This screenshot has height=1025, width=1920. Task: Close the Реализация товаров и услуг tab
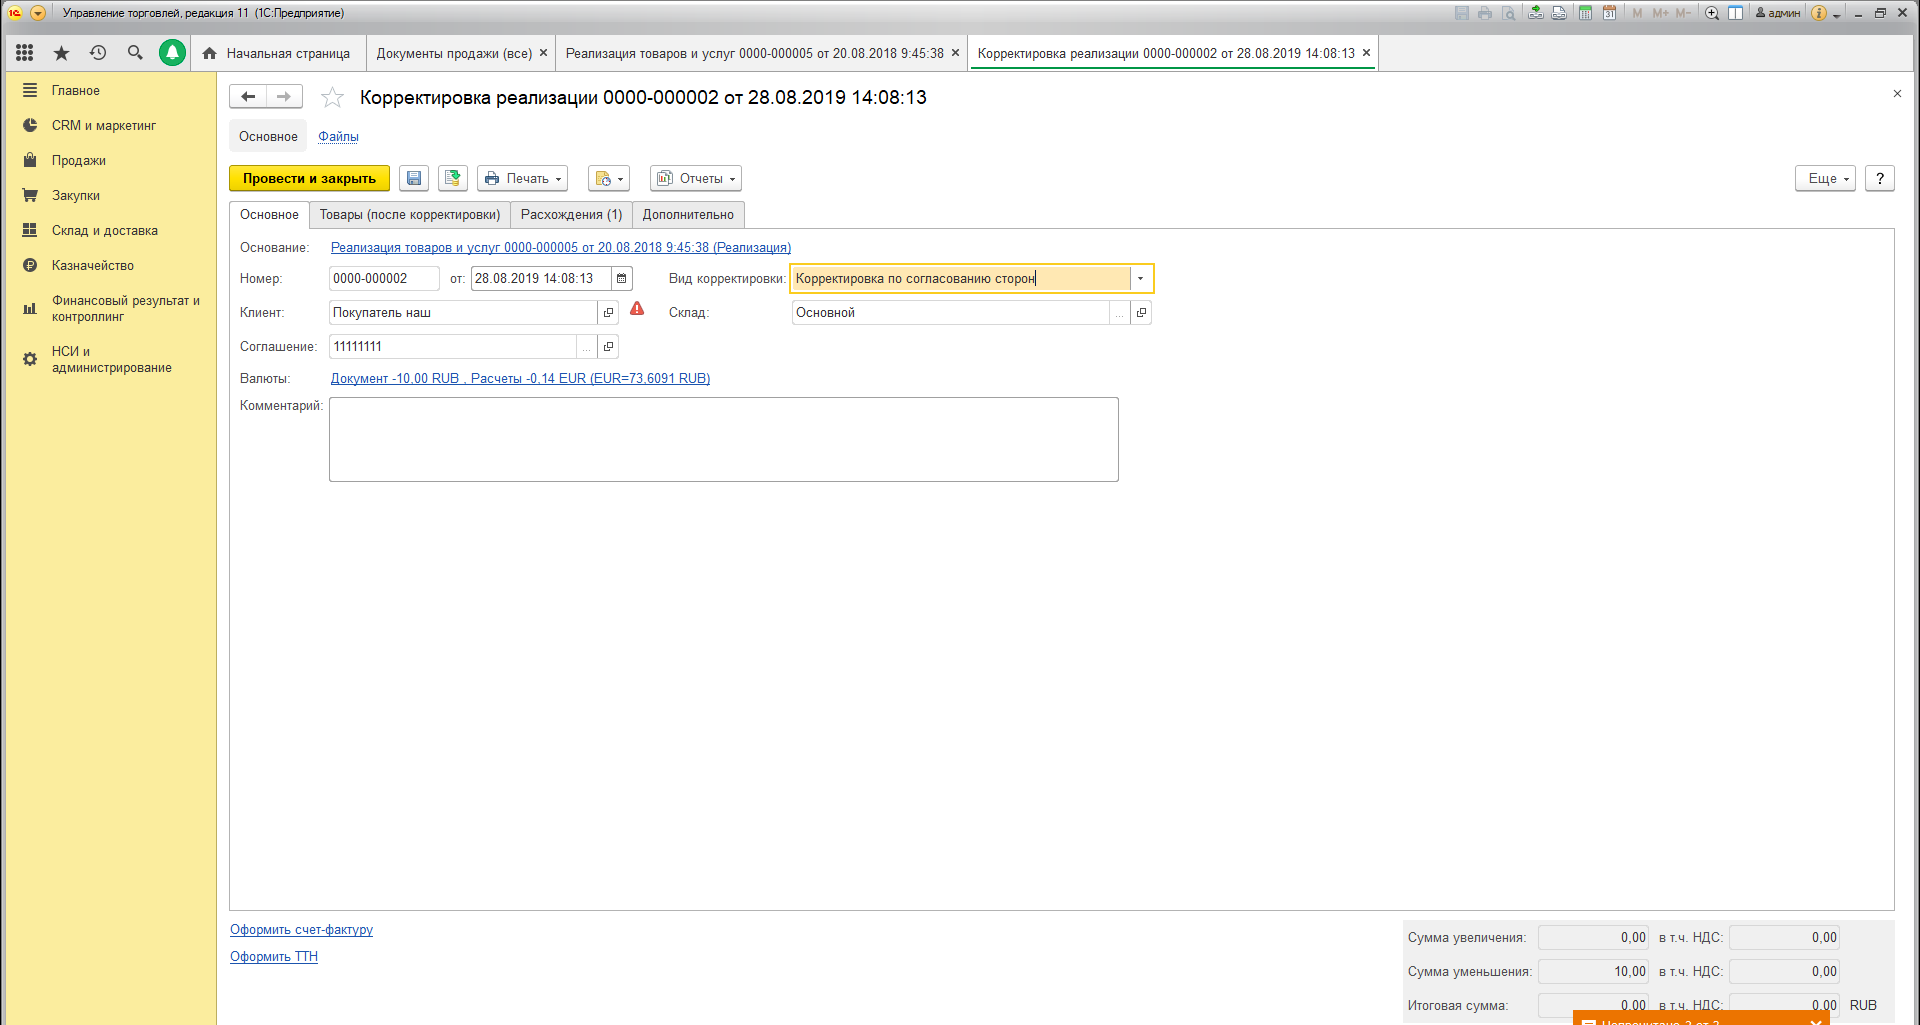tap(955, 53)
